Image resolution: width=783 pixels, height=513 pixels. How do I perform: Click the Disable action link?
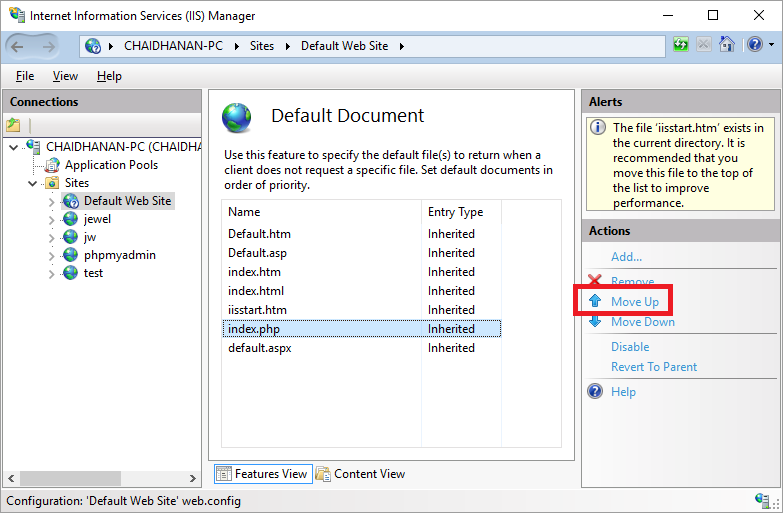[x=630, y=347]
